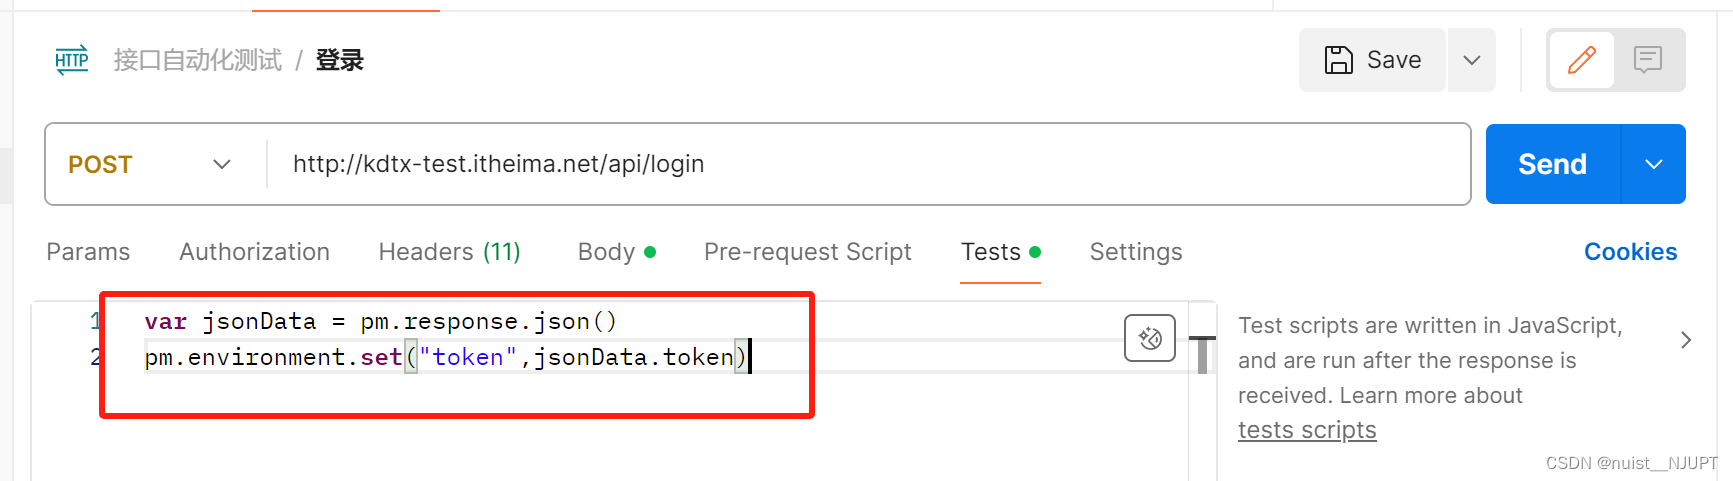The image size is (1733, 481).
Task: Switch to edit mode pencil icon
Action: tap(1581, 60)
